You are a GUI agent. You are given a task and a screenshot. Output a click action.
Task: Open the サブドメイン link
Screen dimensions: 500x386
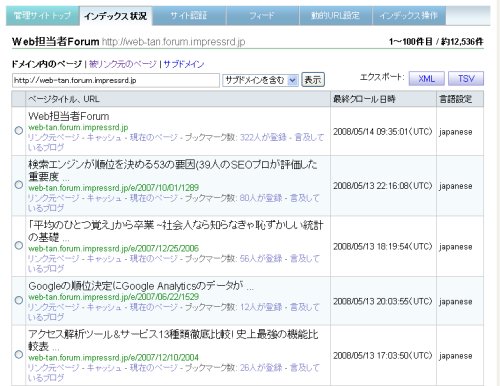(184, 64)
